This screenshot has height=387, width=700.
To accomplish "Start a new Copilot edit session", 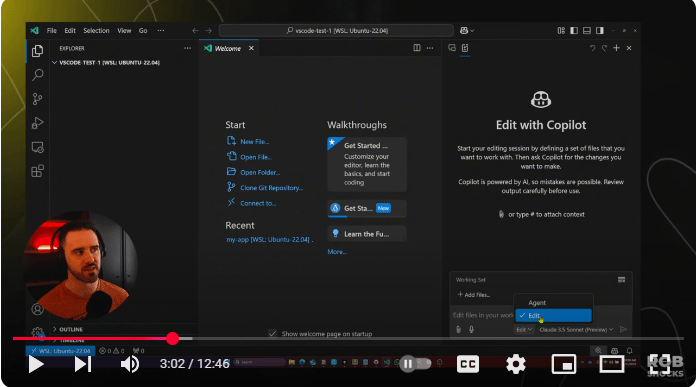I will pyautogui.click(x=617, y=48).
